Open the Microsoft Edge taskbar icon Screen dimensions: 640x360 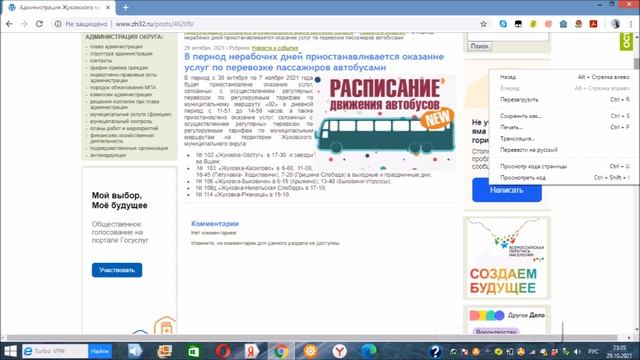coord(369,351)
